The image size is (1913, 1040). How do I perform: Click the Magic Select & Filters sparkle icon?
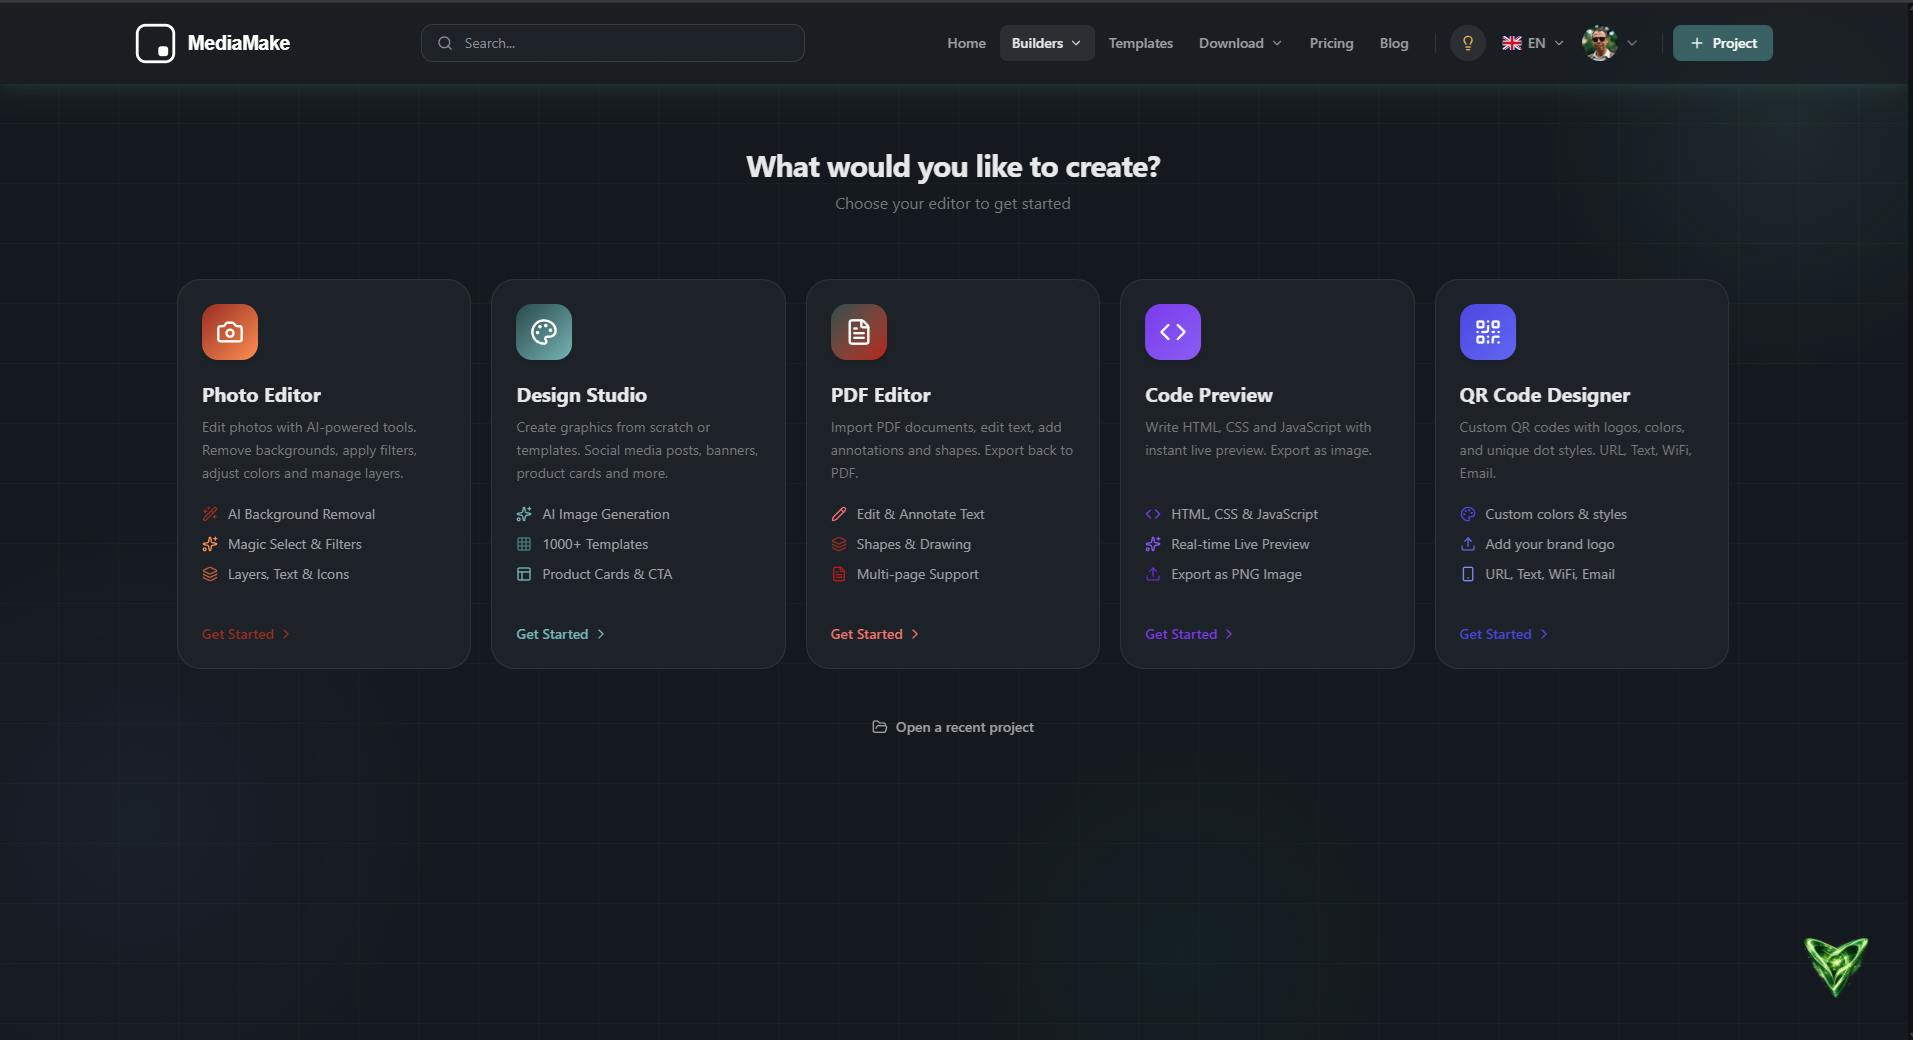point(210,544)
